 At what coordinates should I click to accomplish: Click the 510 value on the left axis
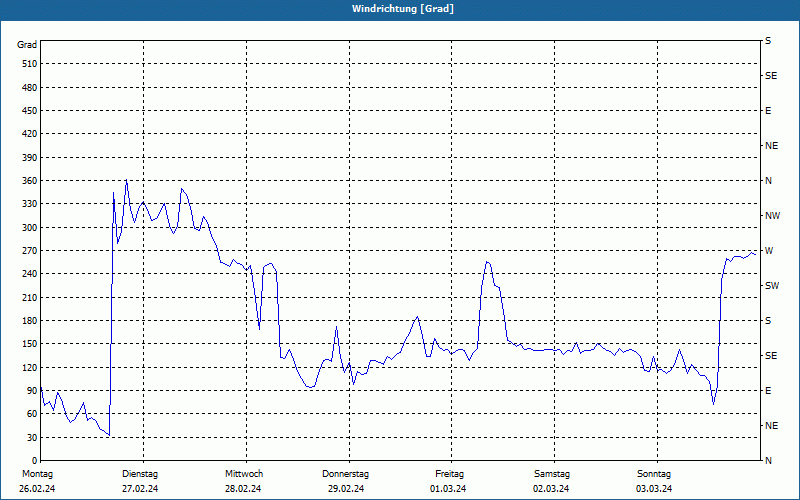30,64
